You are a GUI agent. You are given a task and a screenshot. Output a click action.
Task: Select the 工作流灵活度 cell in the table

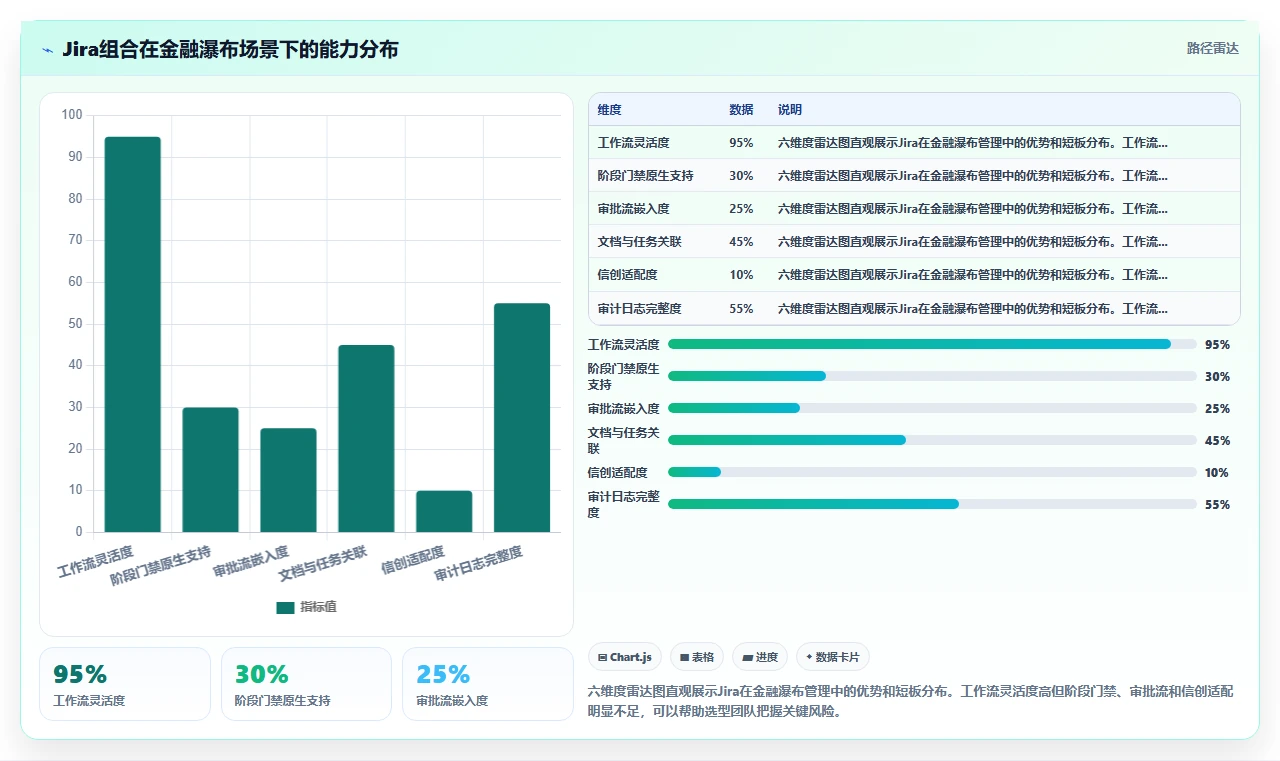point(655,143)
